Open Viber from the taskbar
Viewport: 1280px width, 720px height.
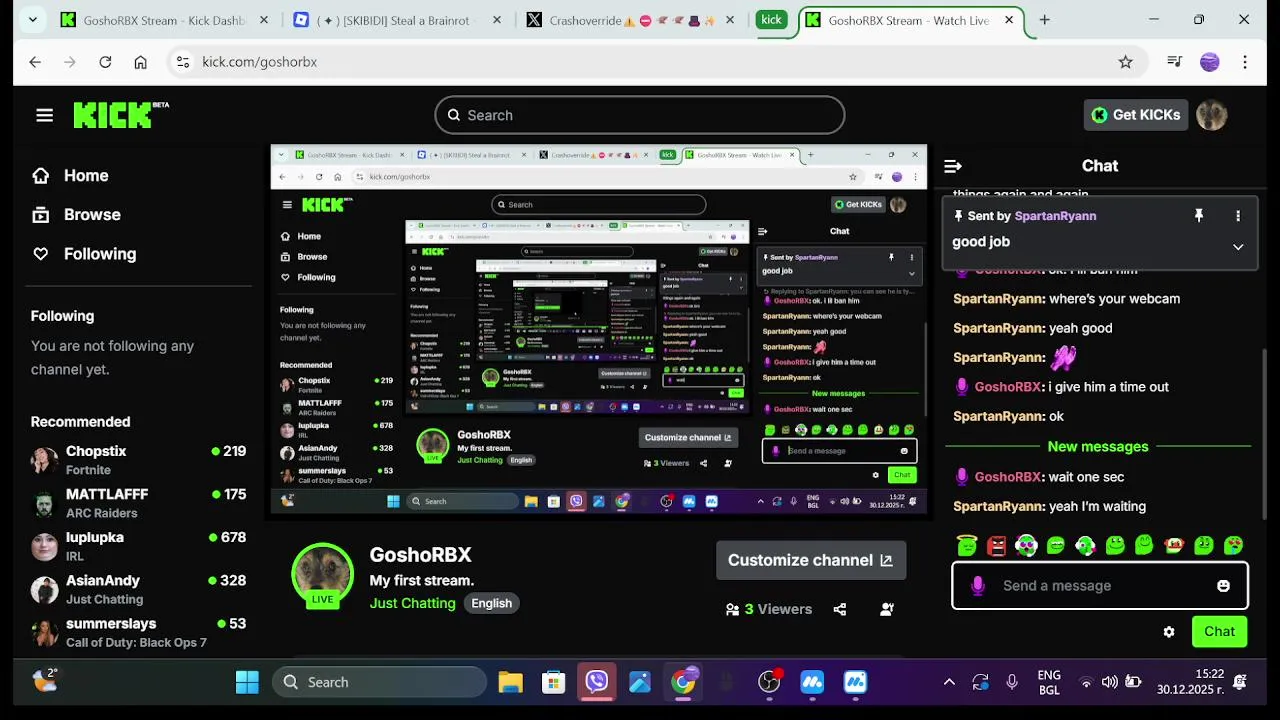597,682
